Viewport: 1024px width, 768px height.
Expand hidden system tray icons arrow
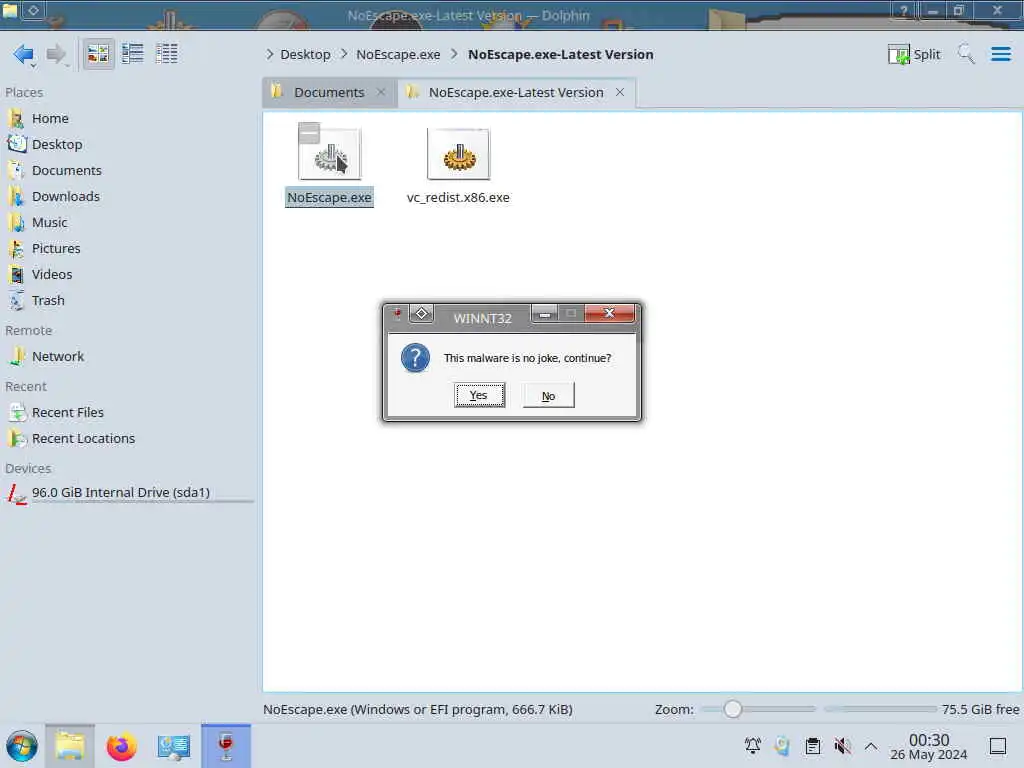[871, 745]
